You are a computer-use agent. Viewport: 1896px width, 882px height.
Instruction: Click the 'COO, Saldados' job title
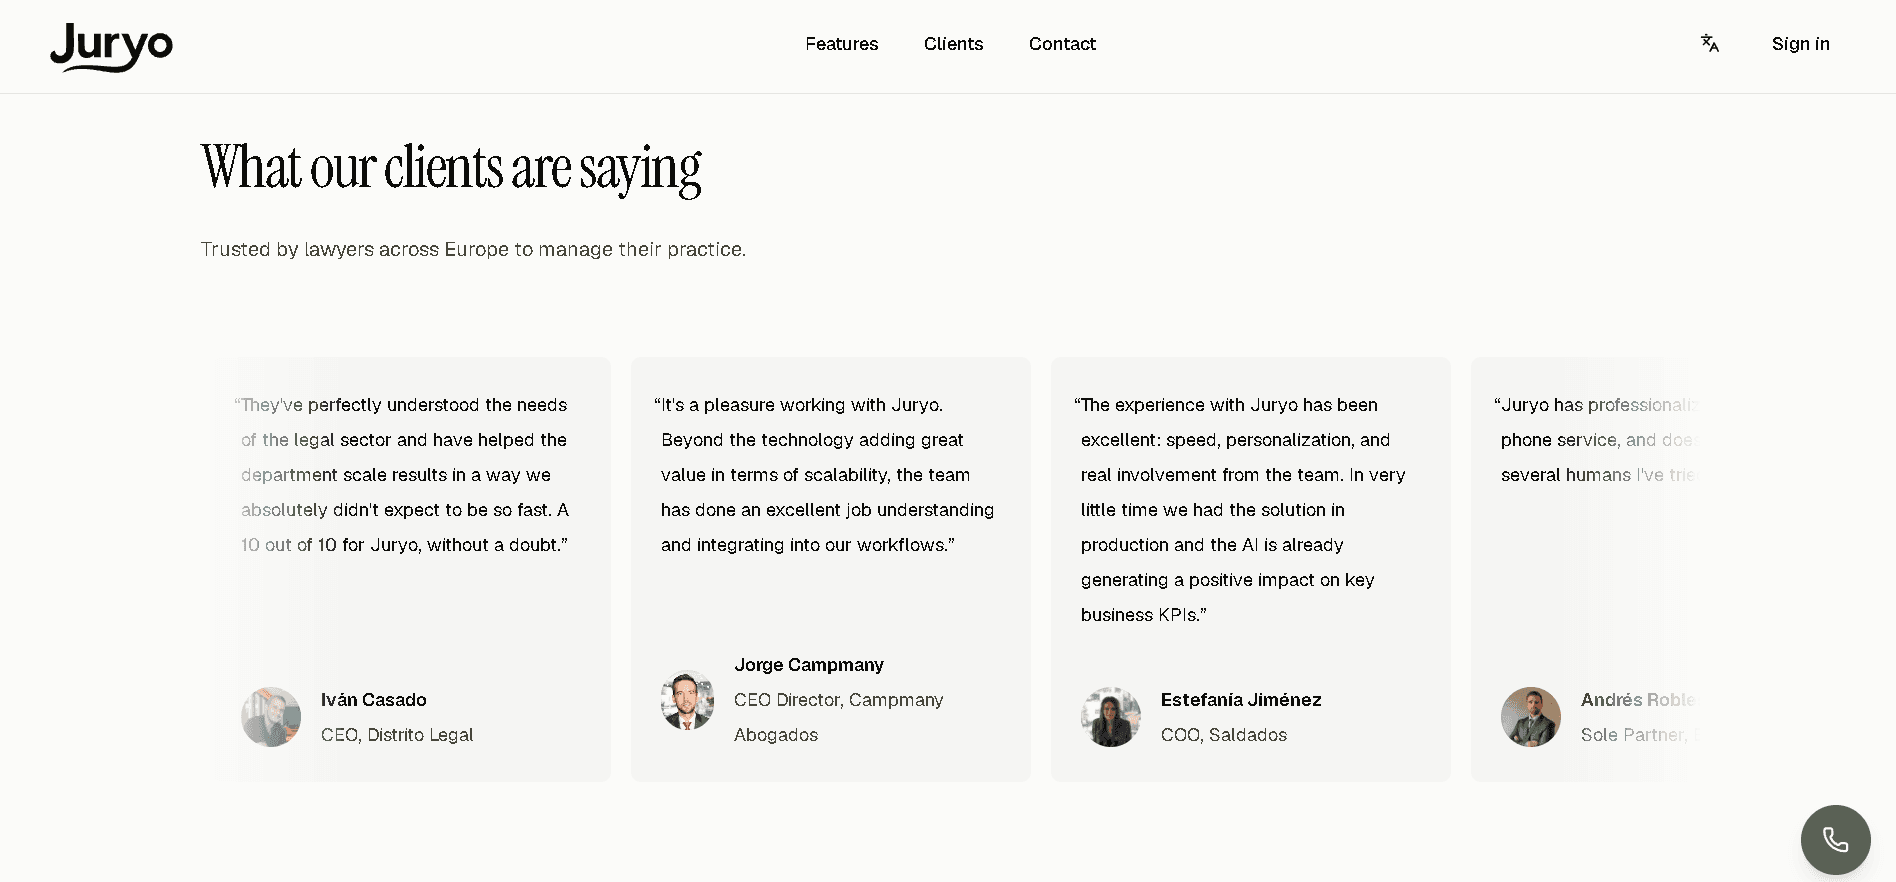pos(1223,735)
